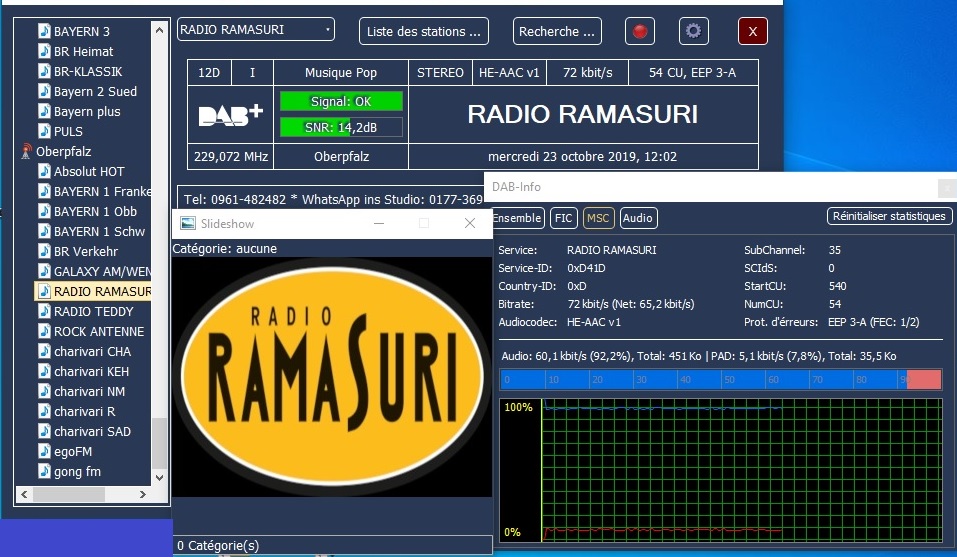The height and width of the screenshot is (557, 957).
Task: Click scroll down arrow of station list
Action: click(159, 478)
